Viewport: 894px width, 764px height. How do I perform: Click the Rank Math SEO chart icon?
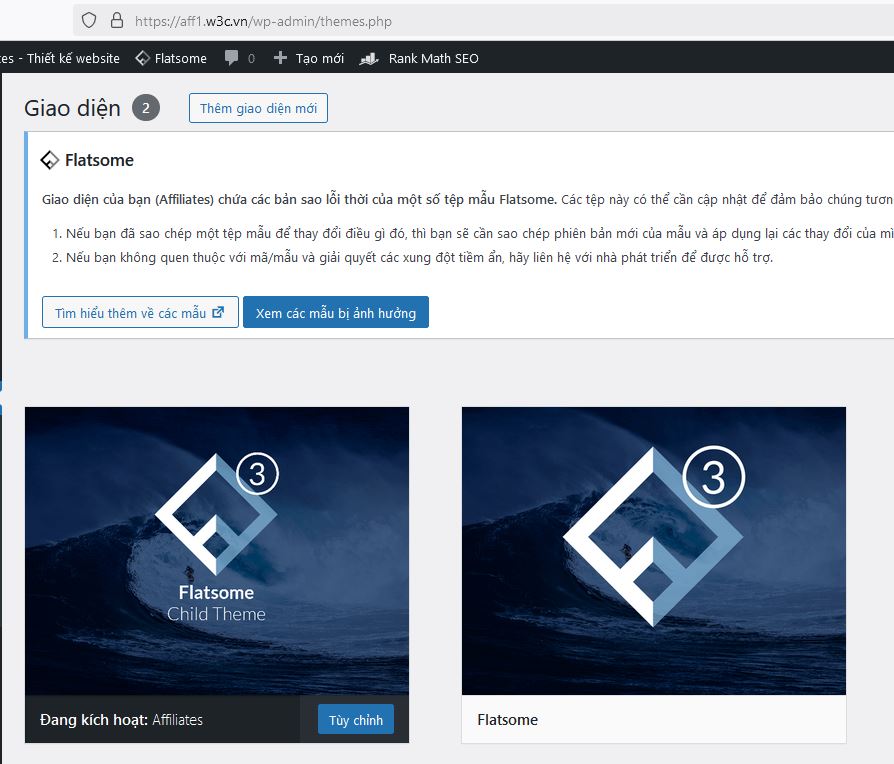[369, 58]
